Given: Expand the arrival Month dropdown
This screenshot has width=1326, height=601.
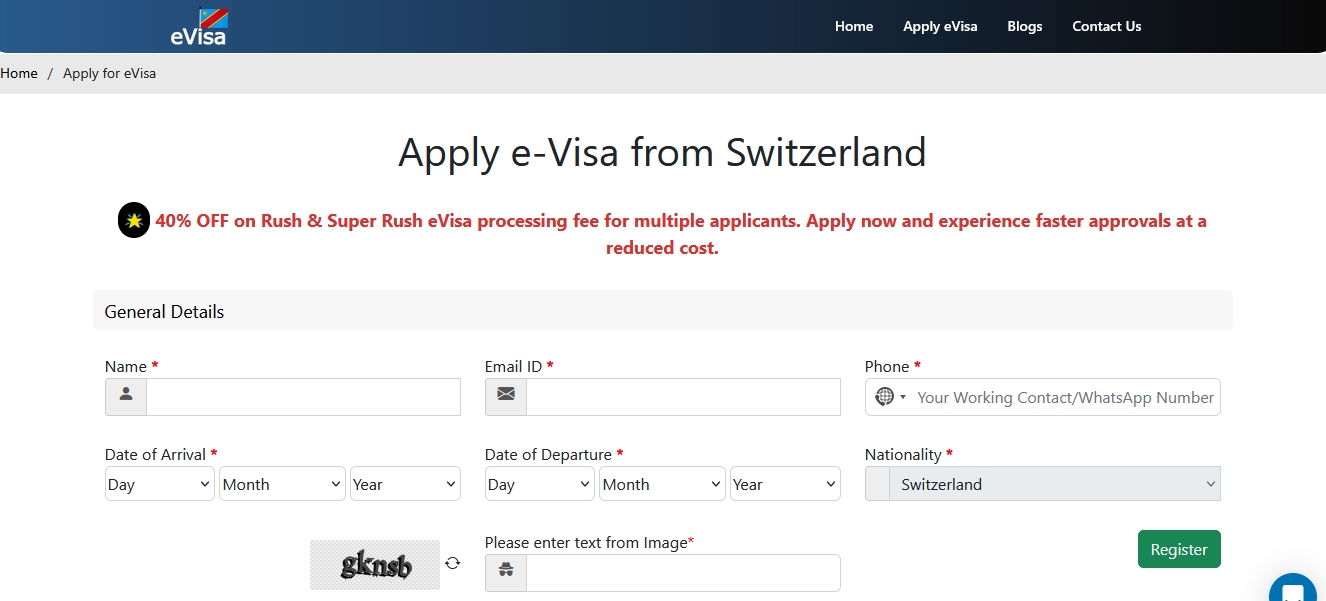Looking at the screenshot, I should click(282, 484).
